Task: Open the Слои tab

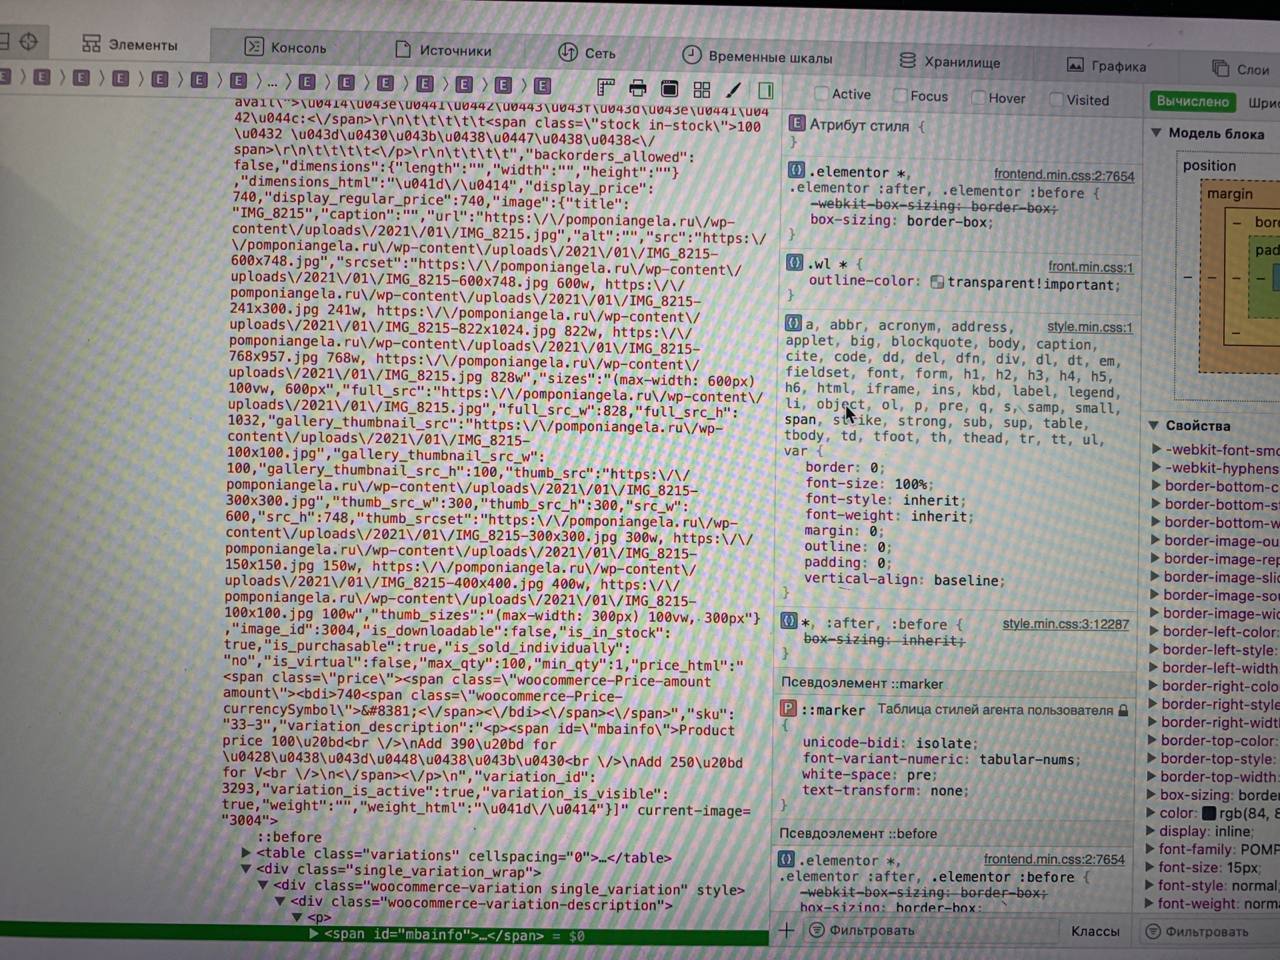Action: 1240,69
